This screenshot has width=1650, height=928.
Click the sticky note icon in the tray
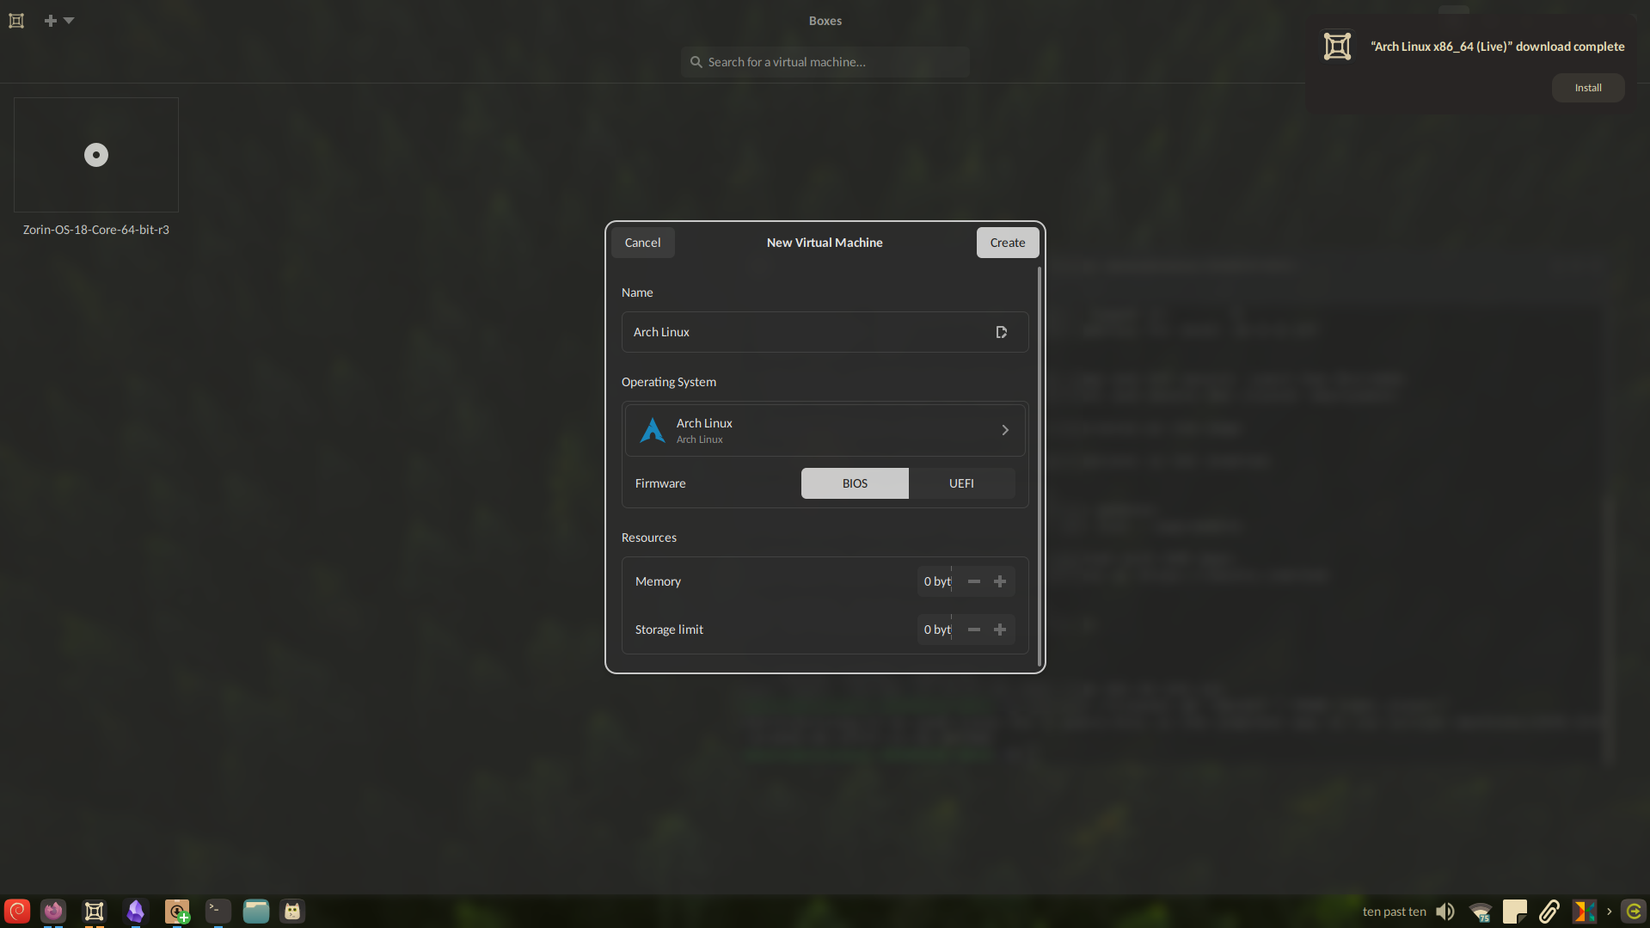1515,911
